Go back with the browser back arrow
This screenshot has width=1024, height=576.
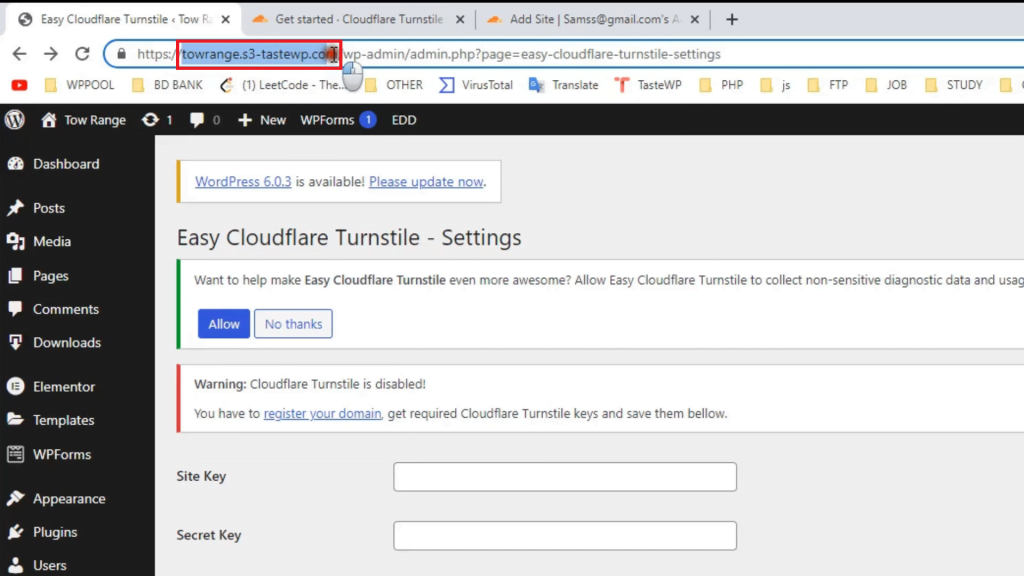20,54
